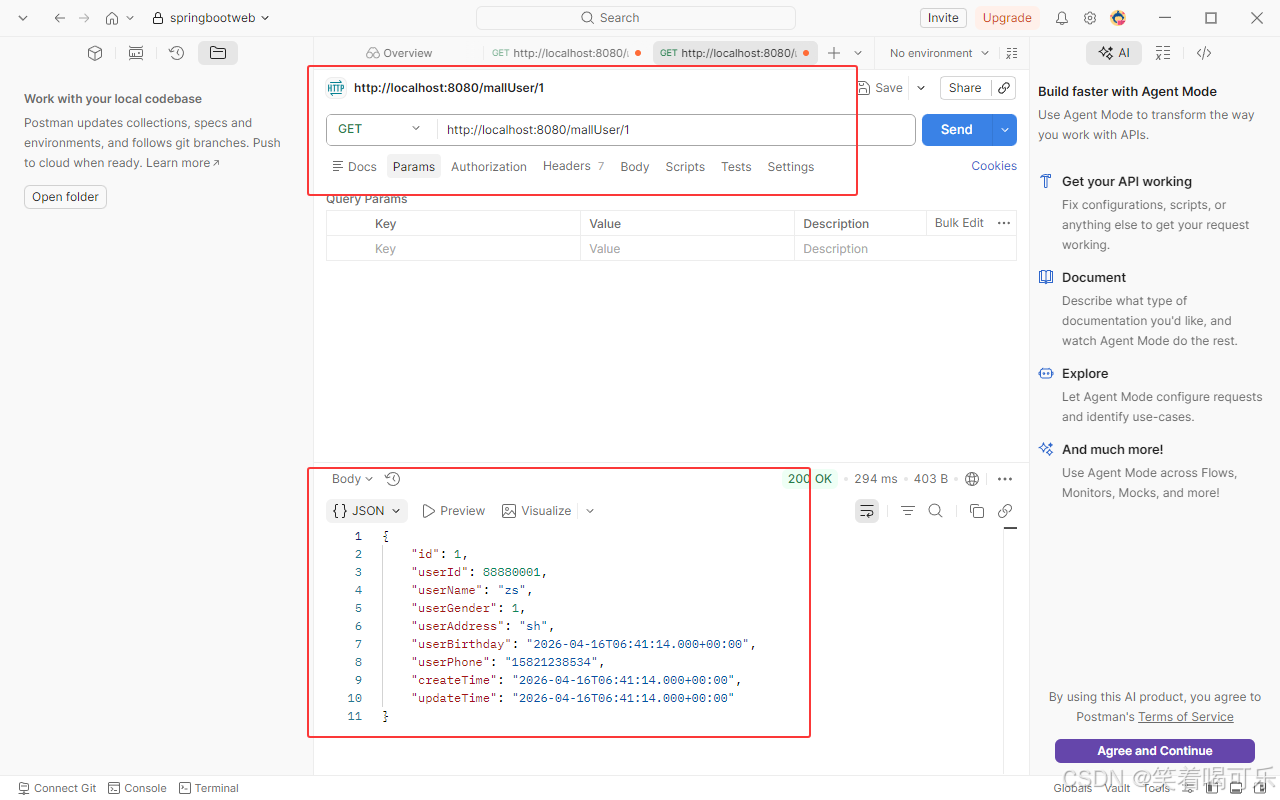Open the Docs tab
The width and height of the screenshot is (1280, 800).
point(354,167)
